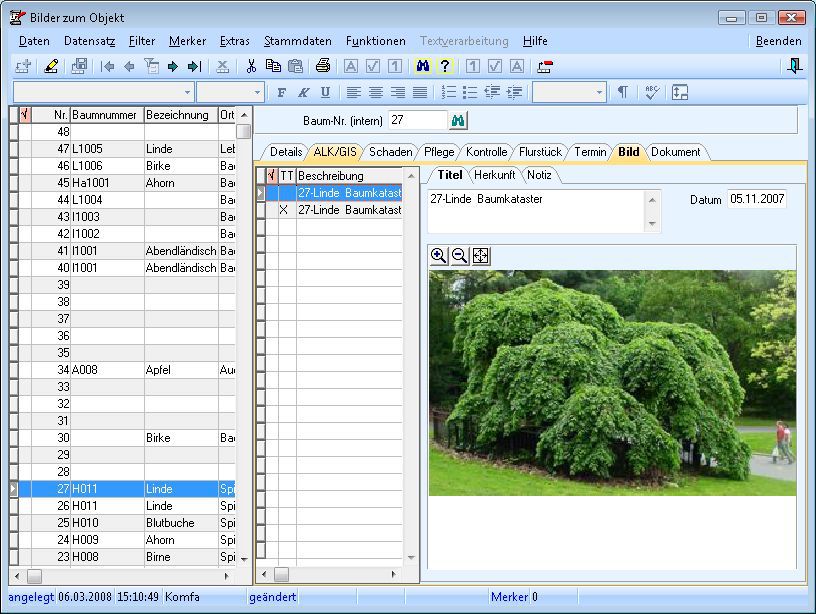Open the font size dropdown
Screen dimensions: 816x614
(258, 92)
